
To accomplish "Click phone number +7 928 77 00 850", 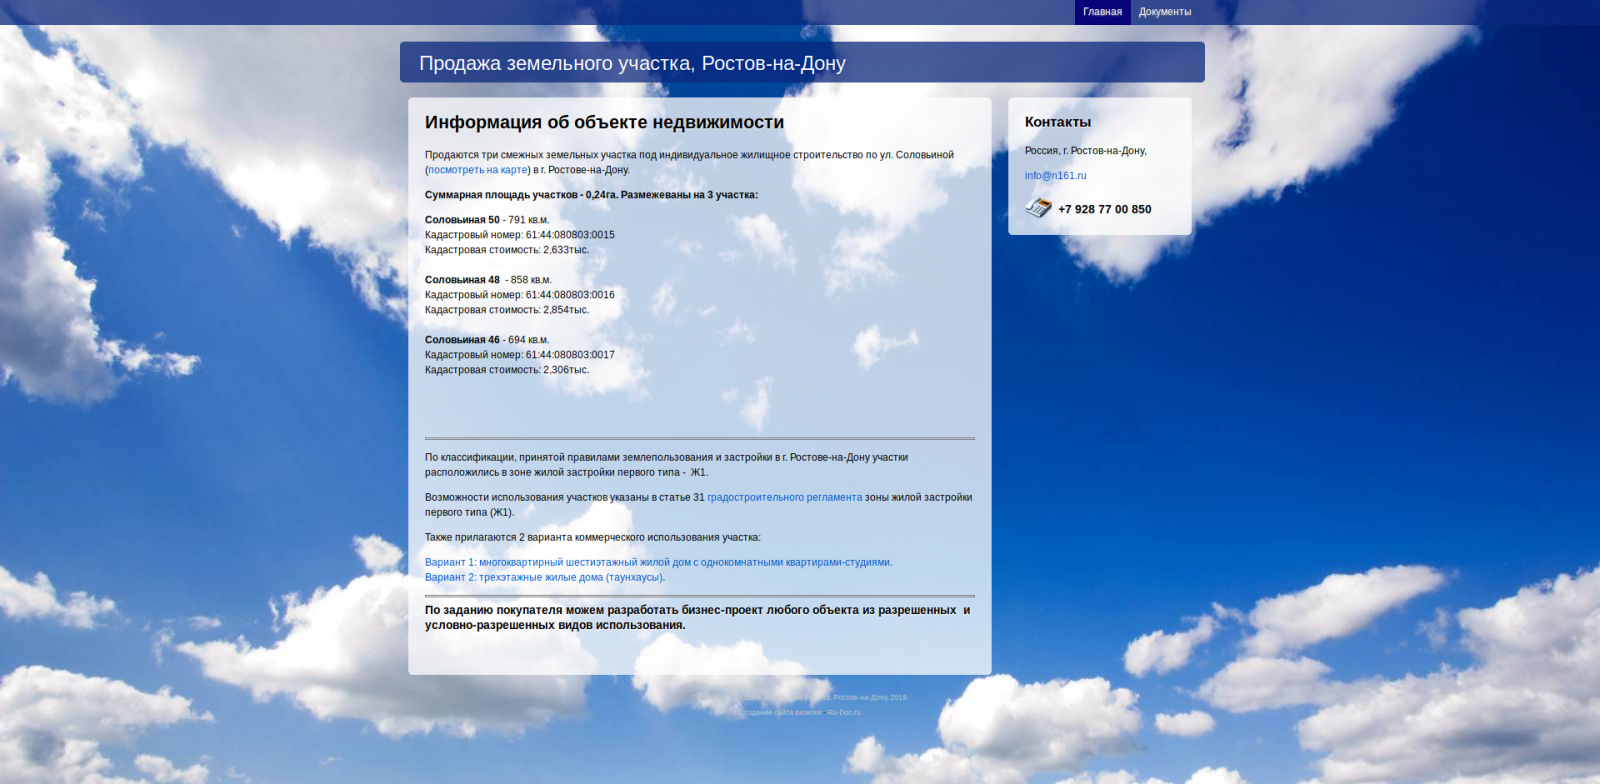I will pyautogui.click(x=1104, y=209).
